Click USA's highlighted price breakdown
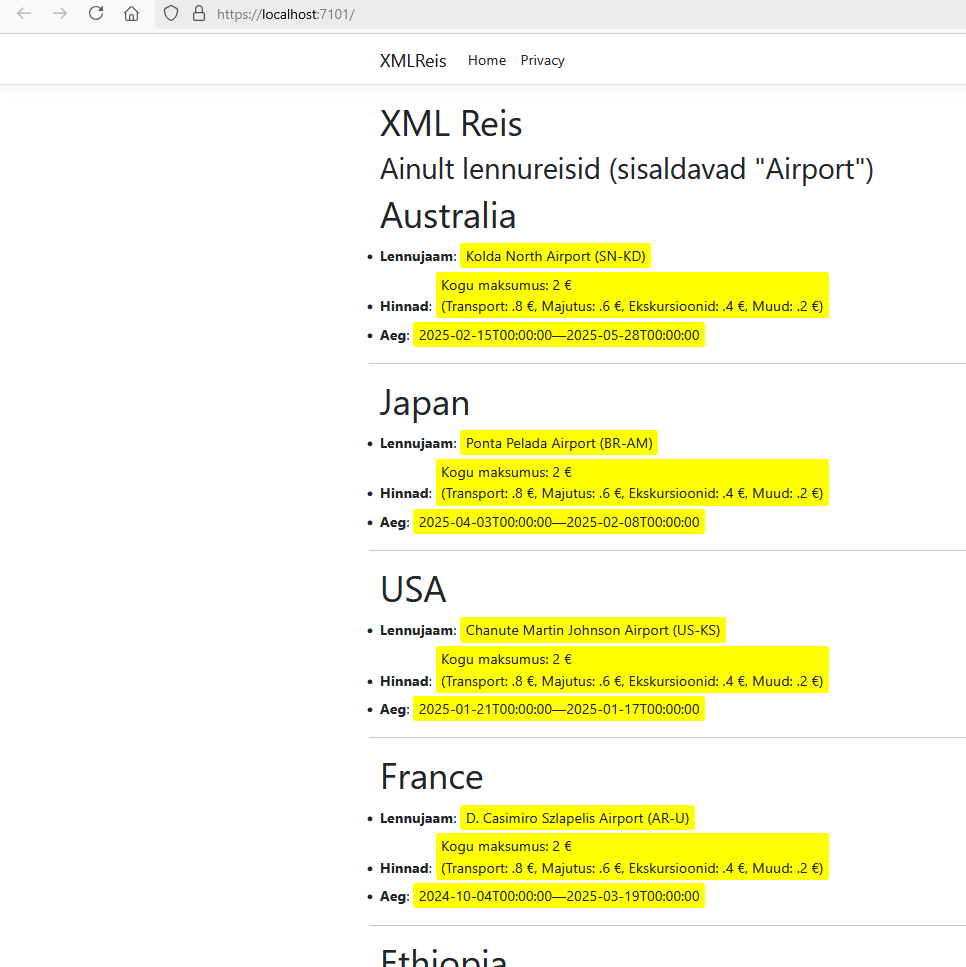This screenshot has height=967, width=966. pos(632,670)
